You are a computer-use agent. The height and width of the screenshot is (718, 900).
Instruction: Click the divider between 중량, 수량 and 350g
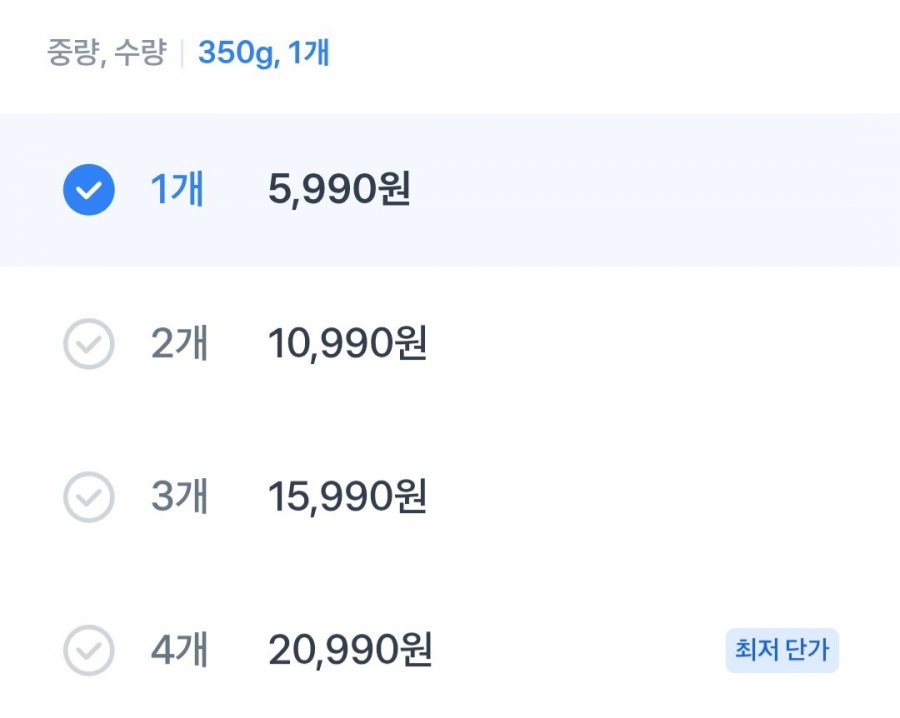(182, 53)
